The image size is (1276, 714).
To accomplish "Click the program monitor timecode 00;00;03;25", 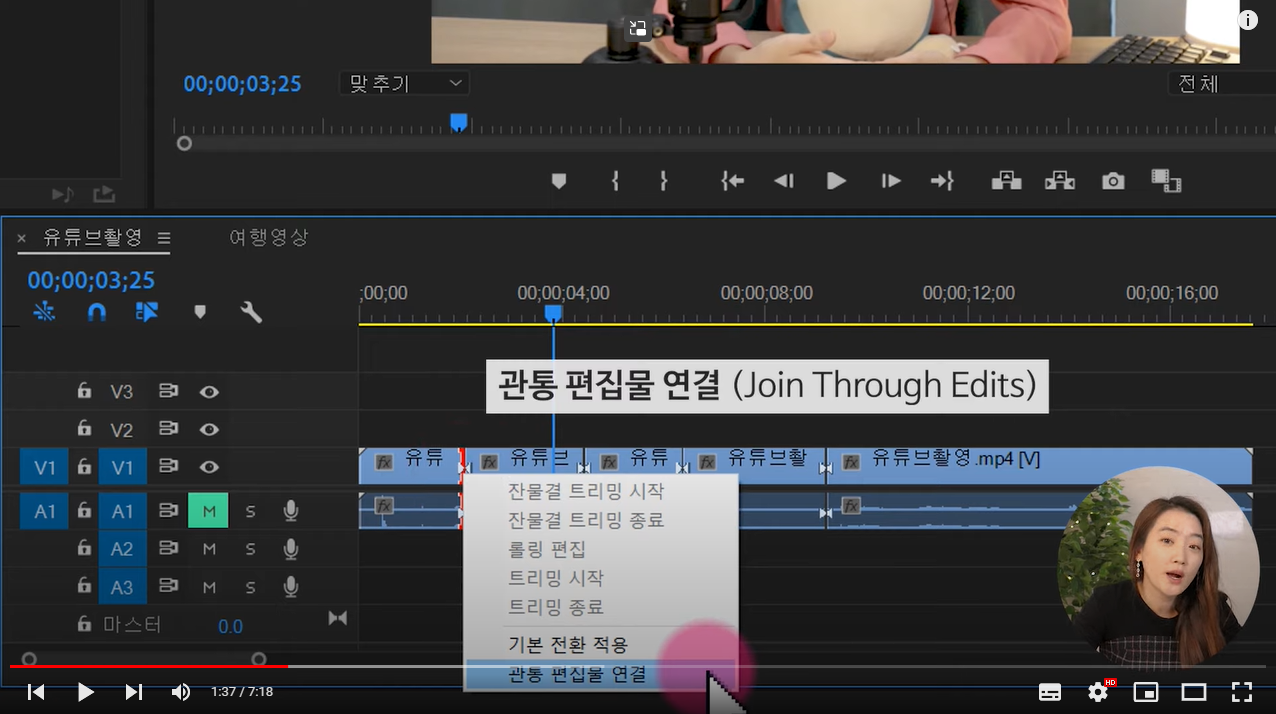I will click(x=242, y=84).
